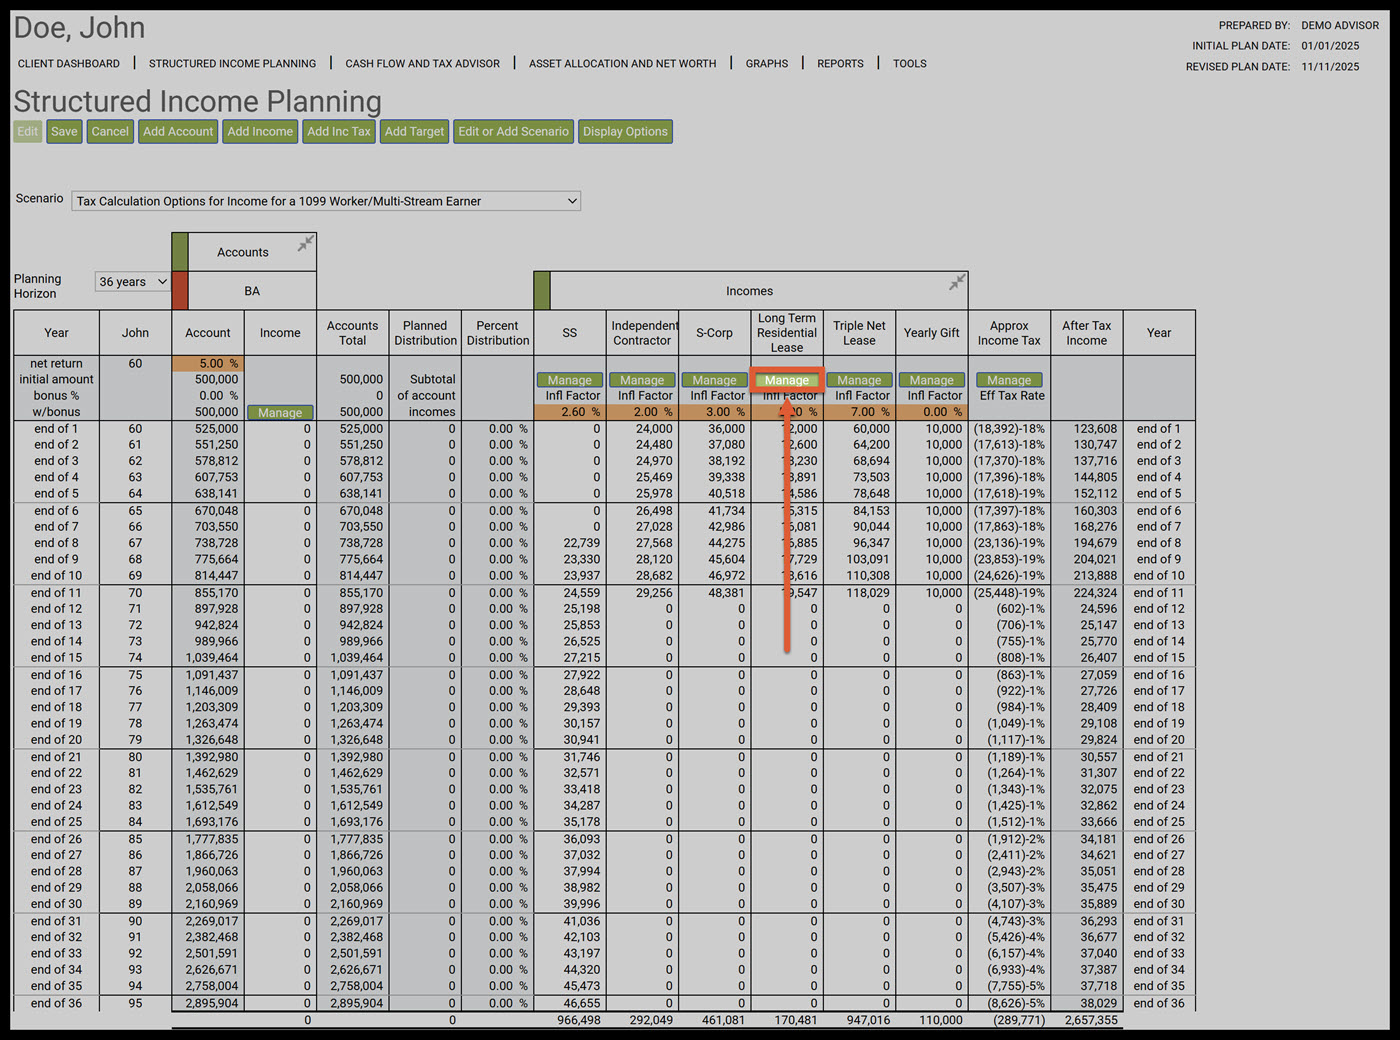Click Manage under Long Term Residential Lease
This screenshot has height=1040, width=1400.
click(x=787, y=380)
